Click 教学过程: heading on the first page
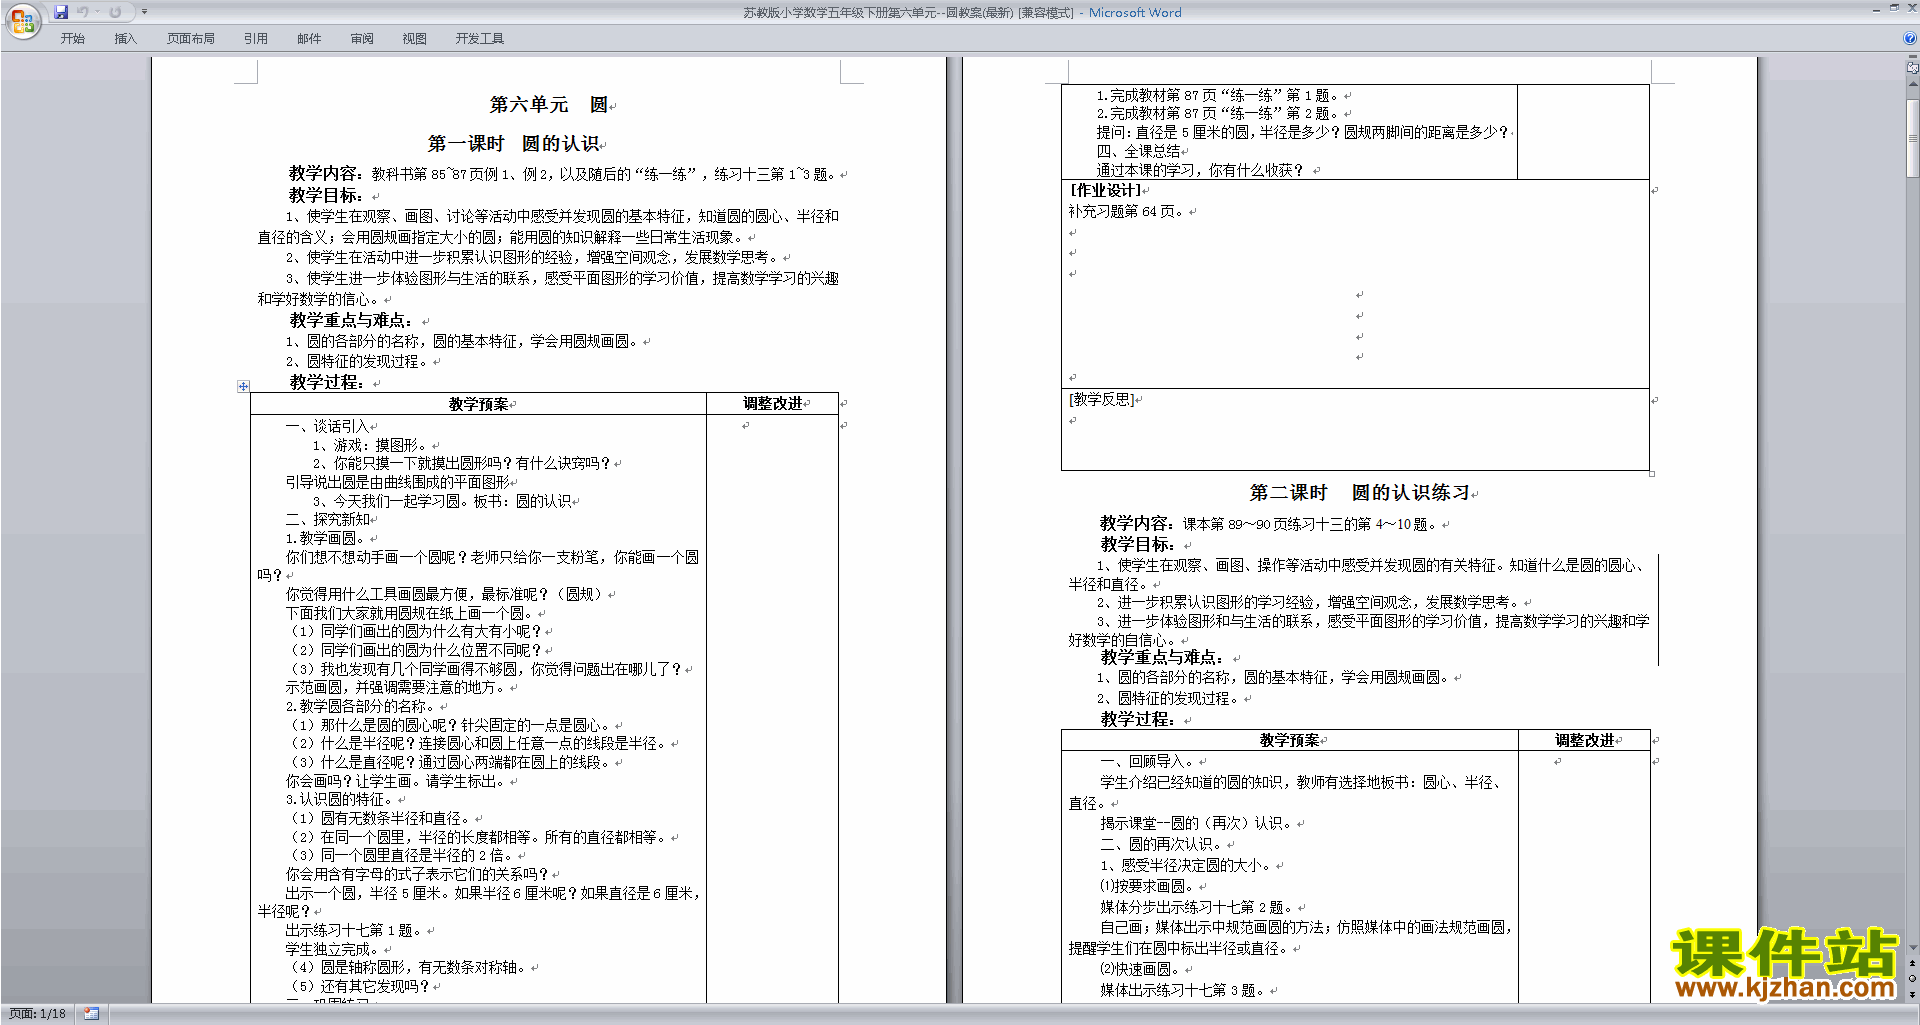Image resolution: width=1920 pixels, height=1025 pixels. coord(327,383)
